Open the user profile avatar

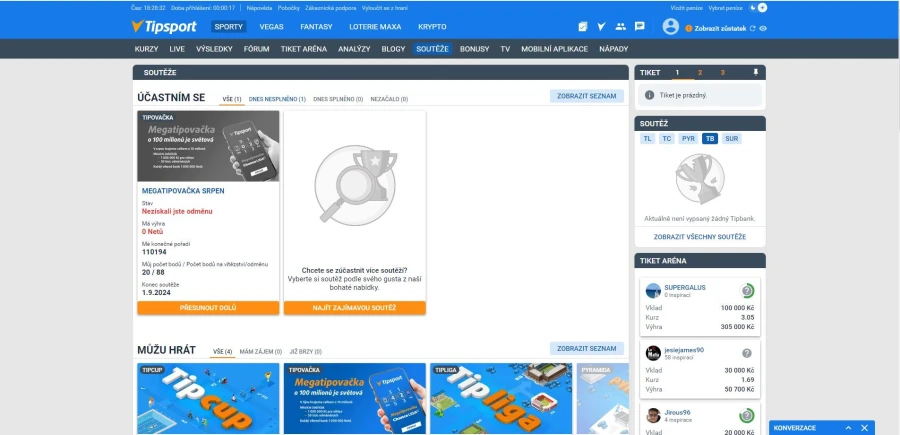click(x=670, y=26)
